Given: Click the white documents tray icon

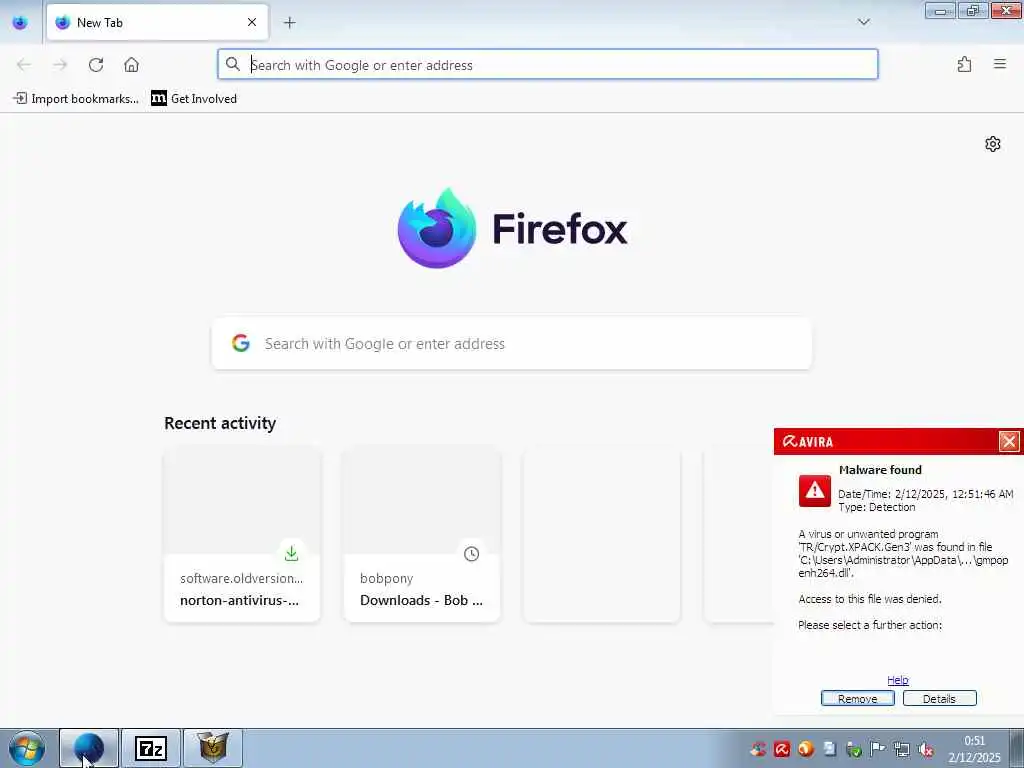Looking at the screenshot, I should pyautogui.click(x=829, y=749).
